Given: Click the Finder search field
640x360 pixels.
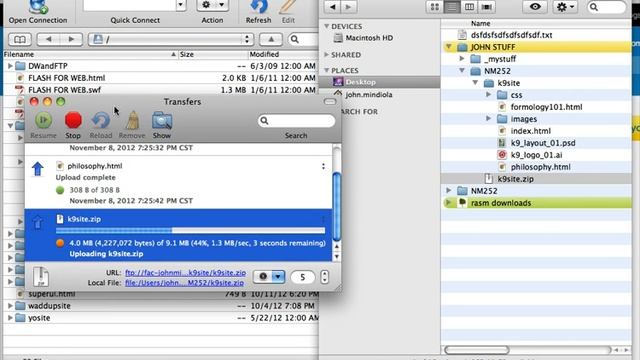Looking at the screenshot, I should click(x=606, y=7).
